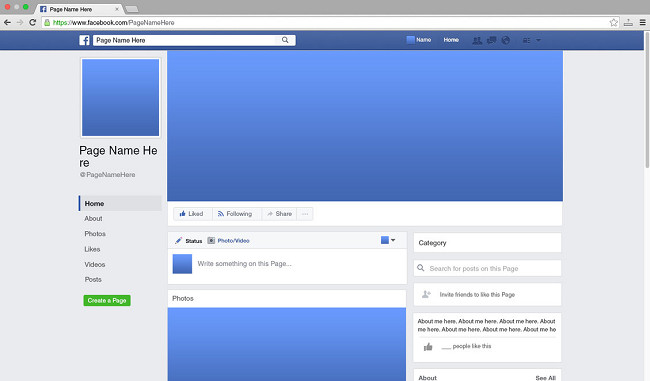Click the add-friend icon beside Invite friends
This screenshot has width=650, height=381.
pos(426,294)
